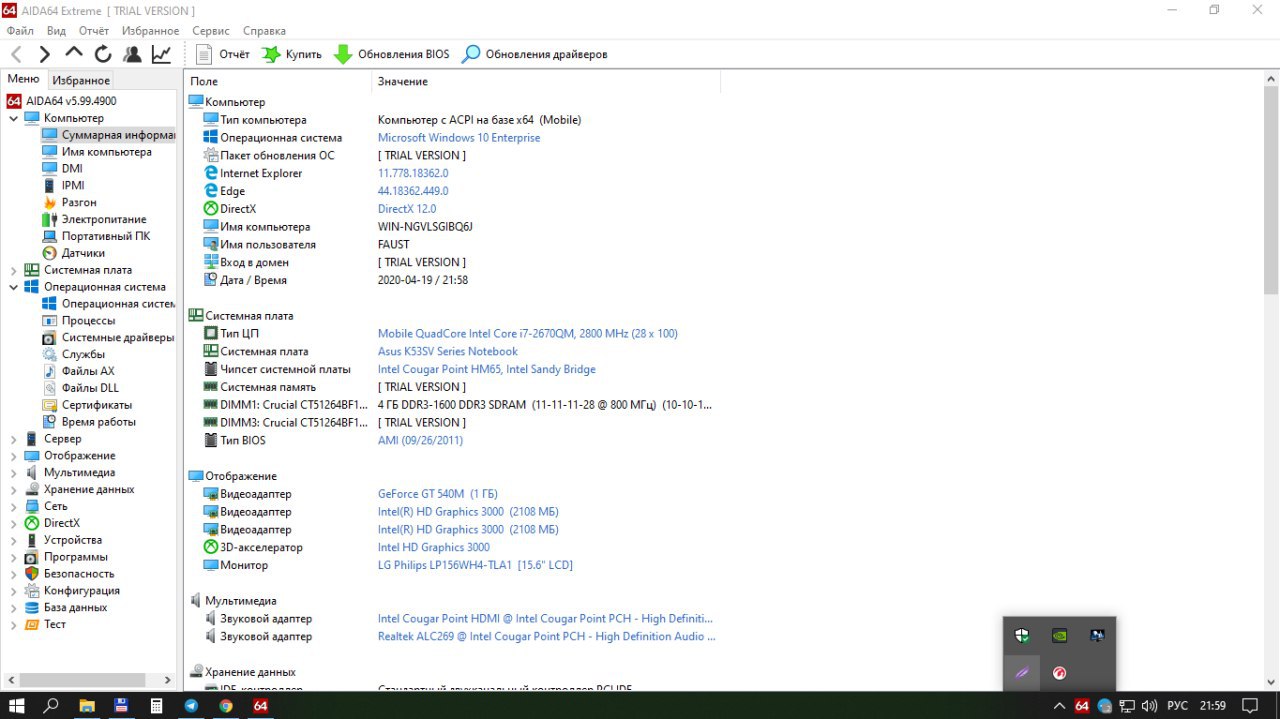Click the Back navigation arrow
1280x719 pixels.
[17, 54]
